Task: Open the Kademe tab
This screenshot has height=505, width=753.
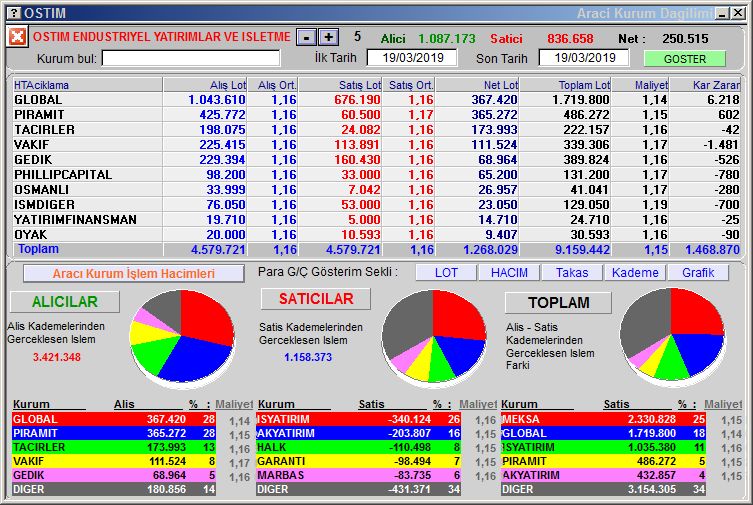Action: point(635,273)
